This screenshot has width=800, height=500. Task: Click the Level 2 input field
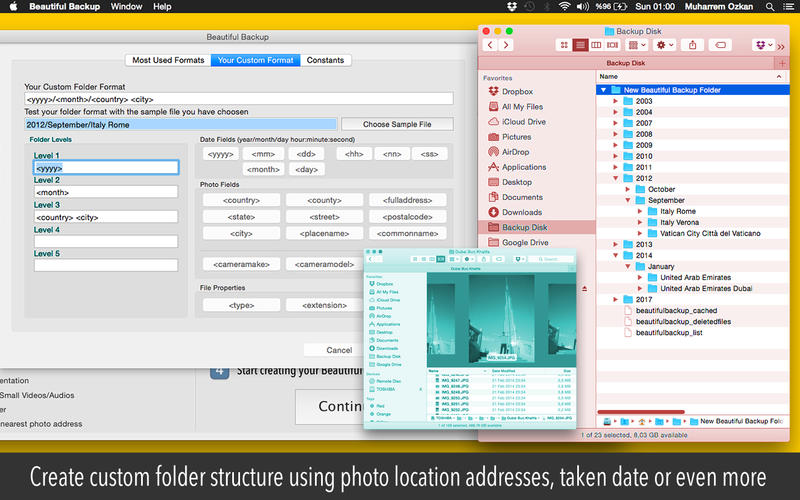106,192
